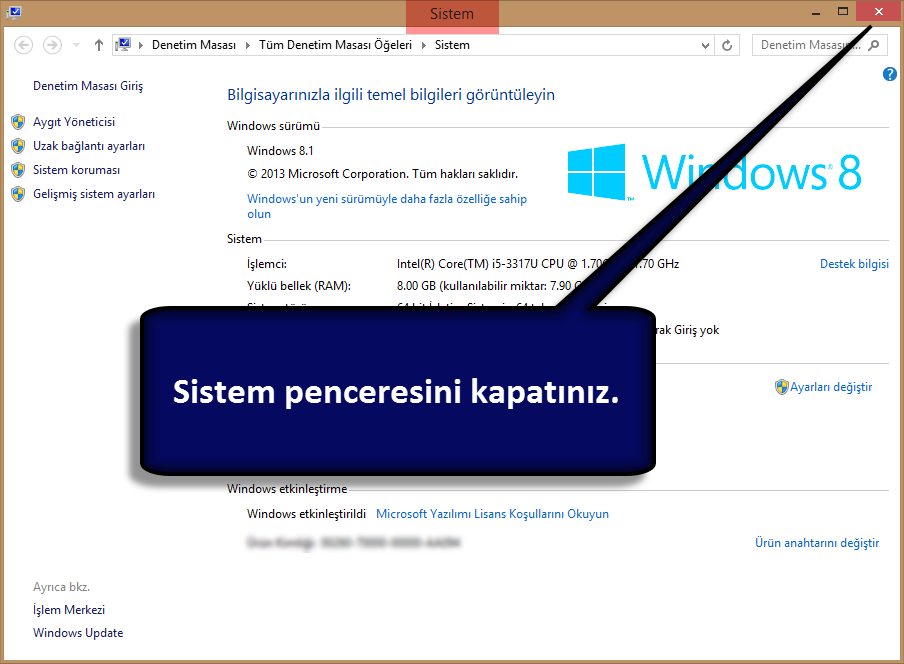
Task: Open help with the blue question mark
Action: [890, 74]
